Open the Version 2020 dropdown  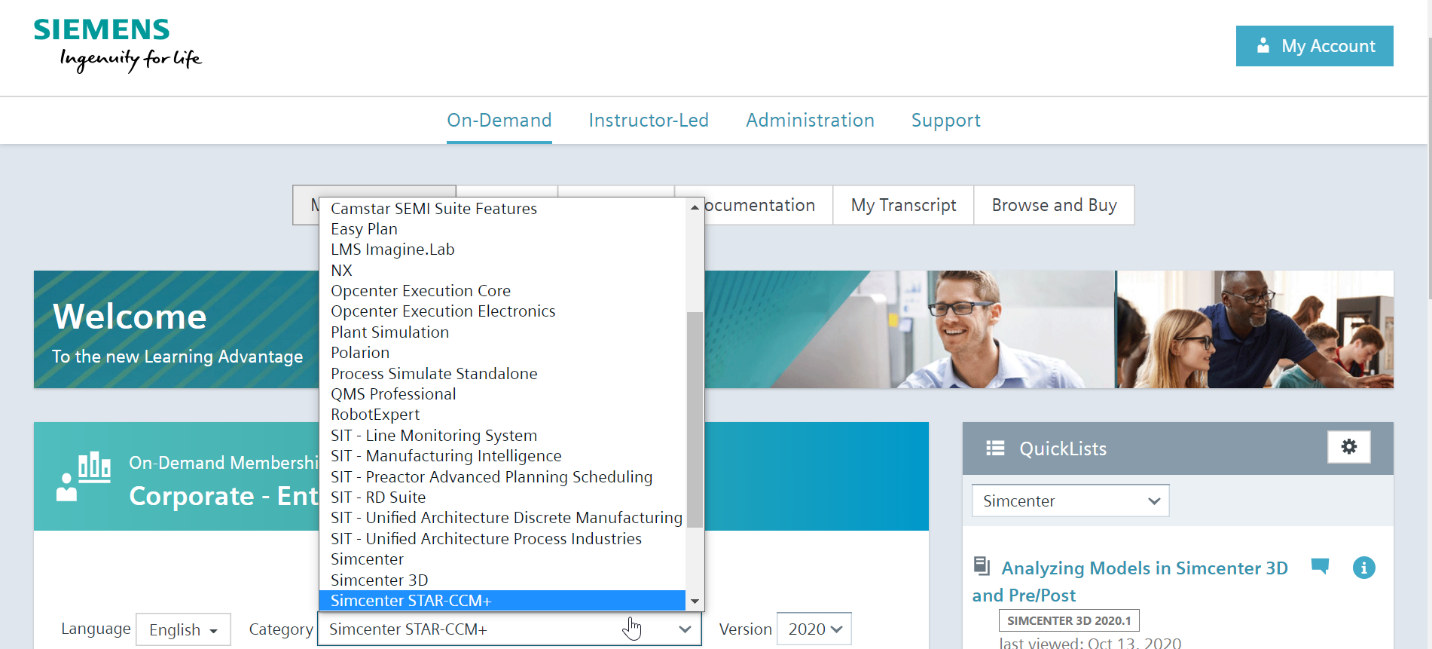[813, 629]
